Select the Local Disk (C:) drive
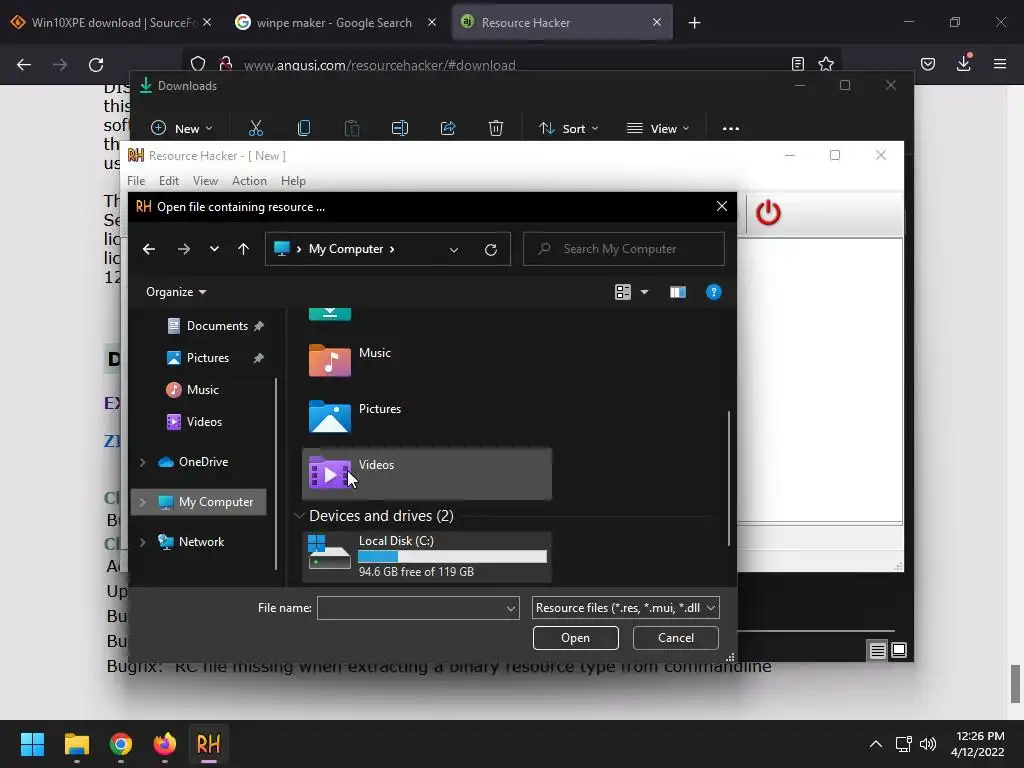1024x768 pixels. pyautogui.click(x=427, y=557)
